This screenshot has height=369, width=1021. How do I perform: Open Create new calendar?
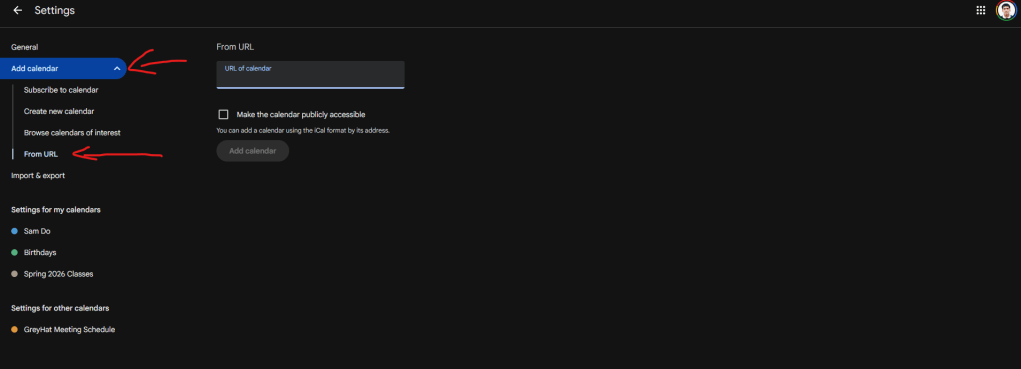59,111
